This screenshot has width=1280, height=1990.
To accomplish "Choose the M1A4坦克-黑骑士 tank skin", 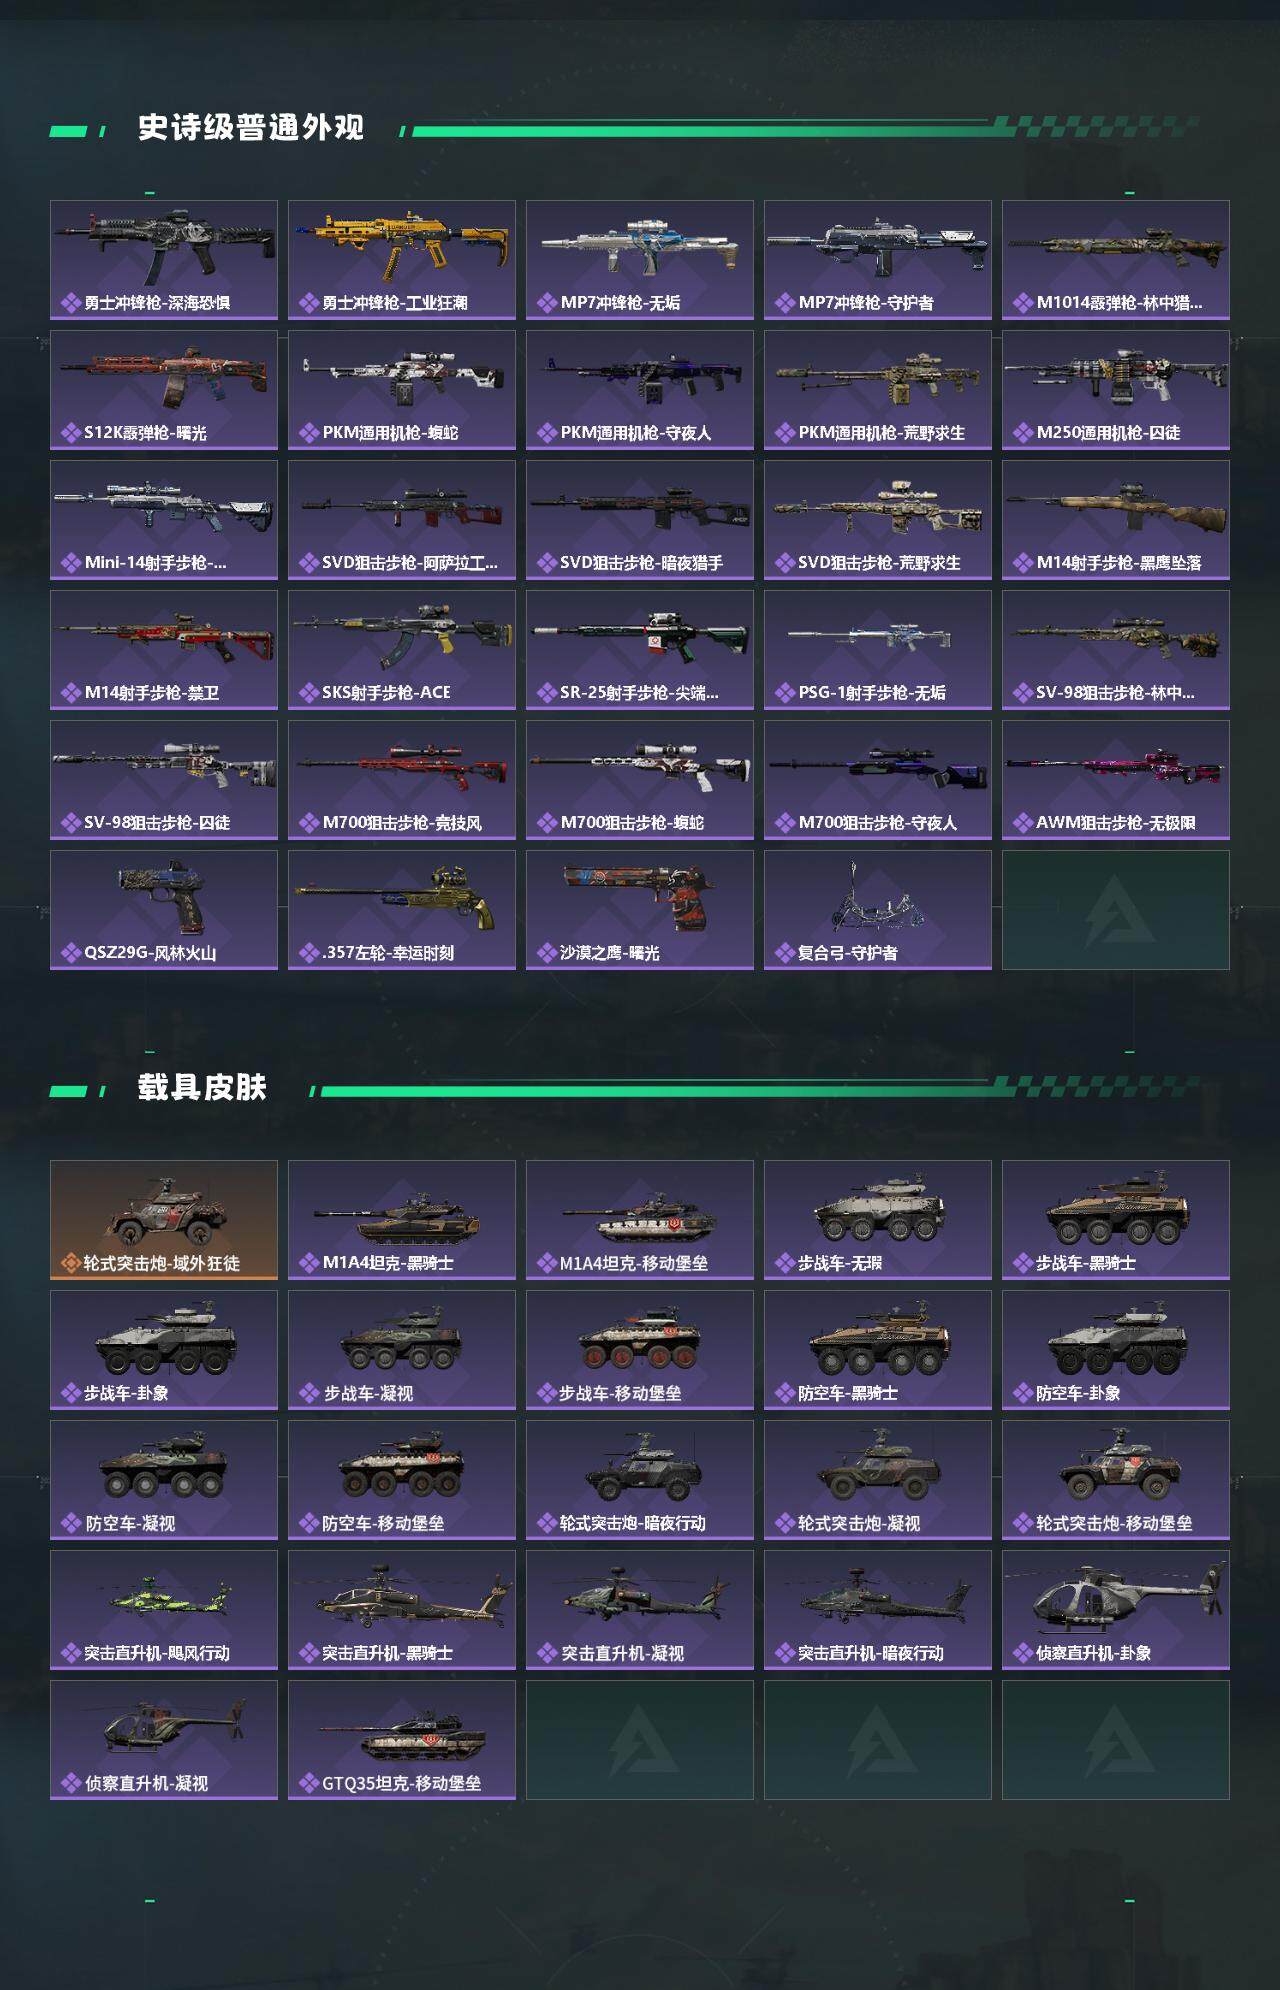I will pyautogui.click(x=402, y=1220).
